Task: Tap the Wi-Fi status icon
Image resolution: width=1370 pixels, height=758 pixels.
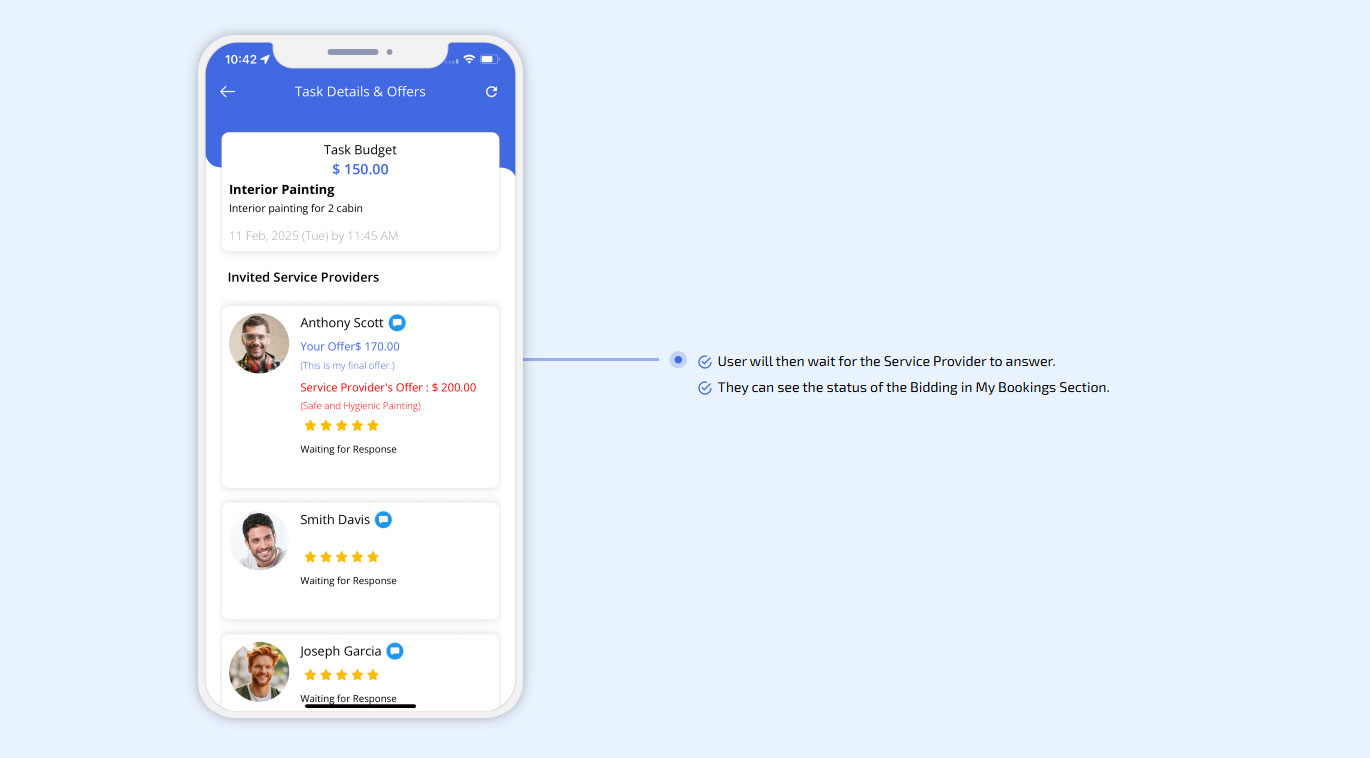Action: (x=469, y=60)
